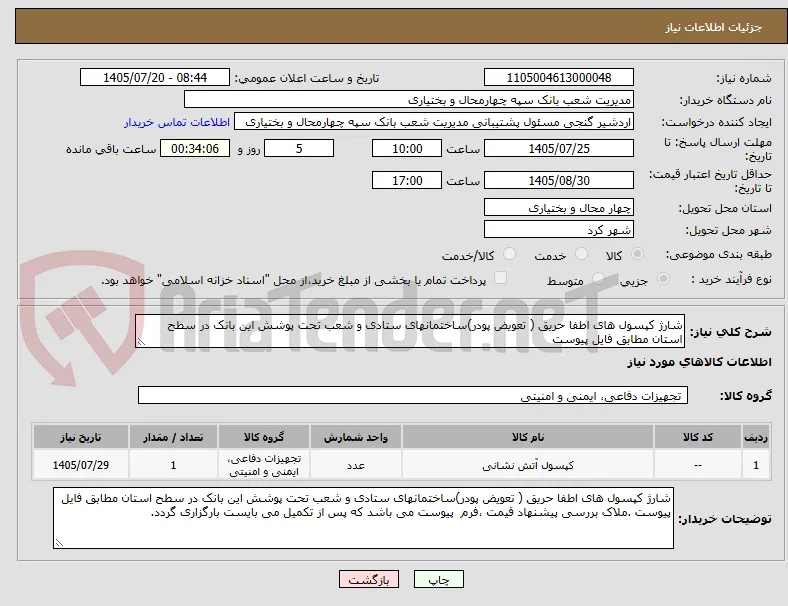Click the quantity cell 1 in تعداد / مقدار column

pyautogui.click(x=173, y=465)
